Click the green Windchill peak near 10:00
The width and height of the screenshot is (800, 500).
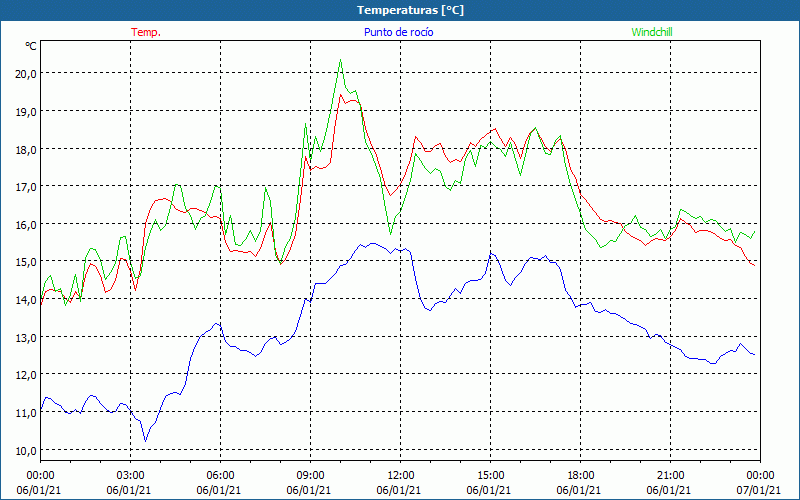(340, 60)
